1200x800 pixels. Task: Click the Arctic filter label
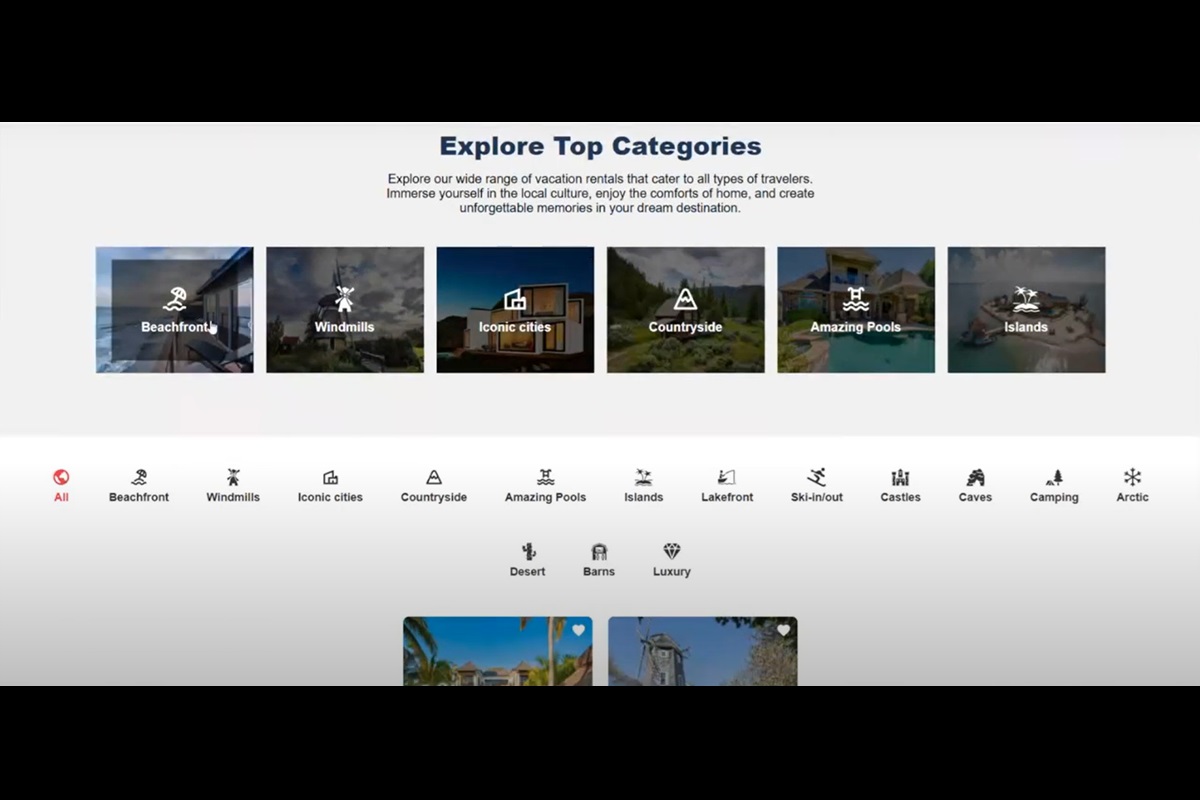point(1132,497)
